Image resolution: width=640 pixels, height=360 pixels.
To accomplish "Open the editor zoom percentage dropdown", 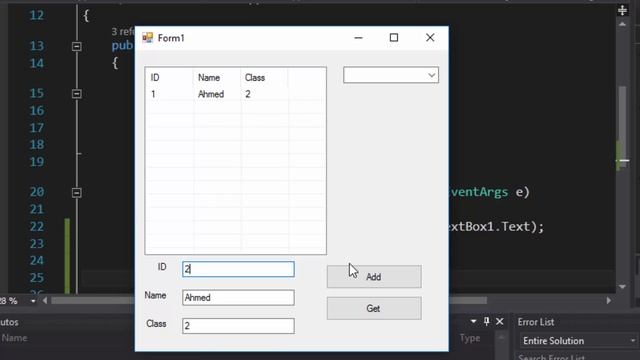I will [x=33, y=301].
